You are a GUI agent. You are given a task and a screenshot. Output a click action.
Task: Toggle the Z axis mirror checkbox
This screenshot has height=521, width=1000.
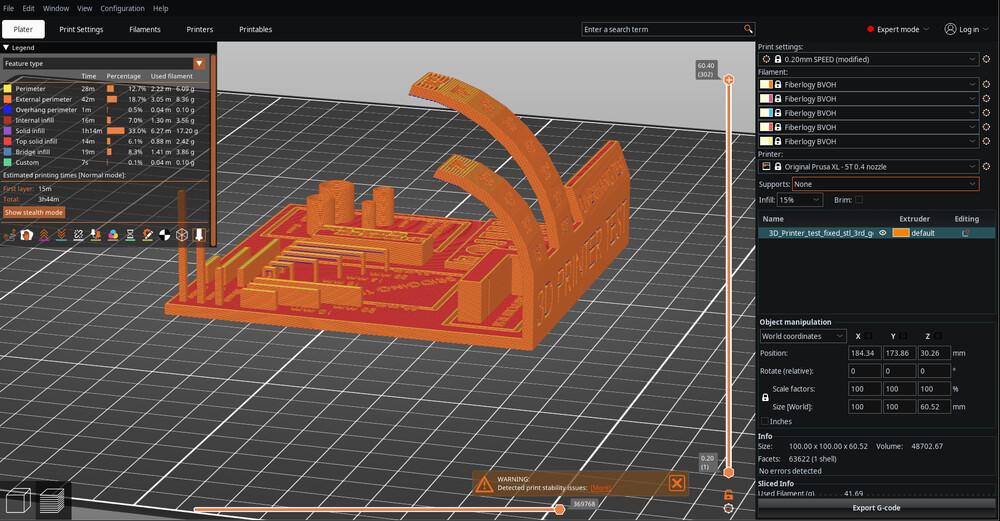(938, 336)
